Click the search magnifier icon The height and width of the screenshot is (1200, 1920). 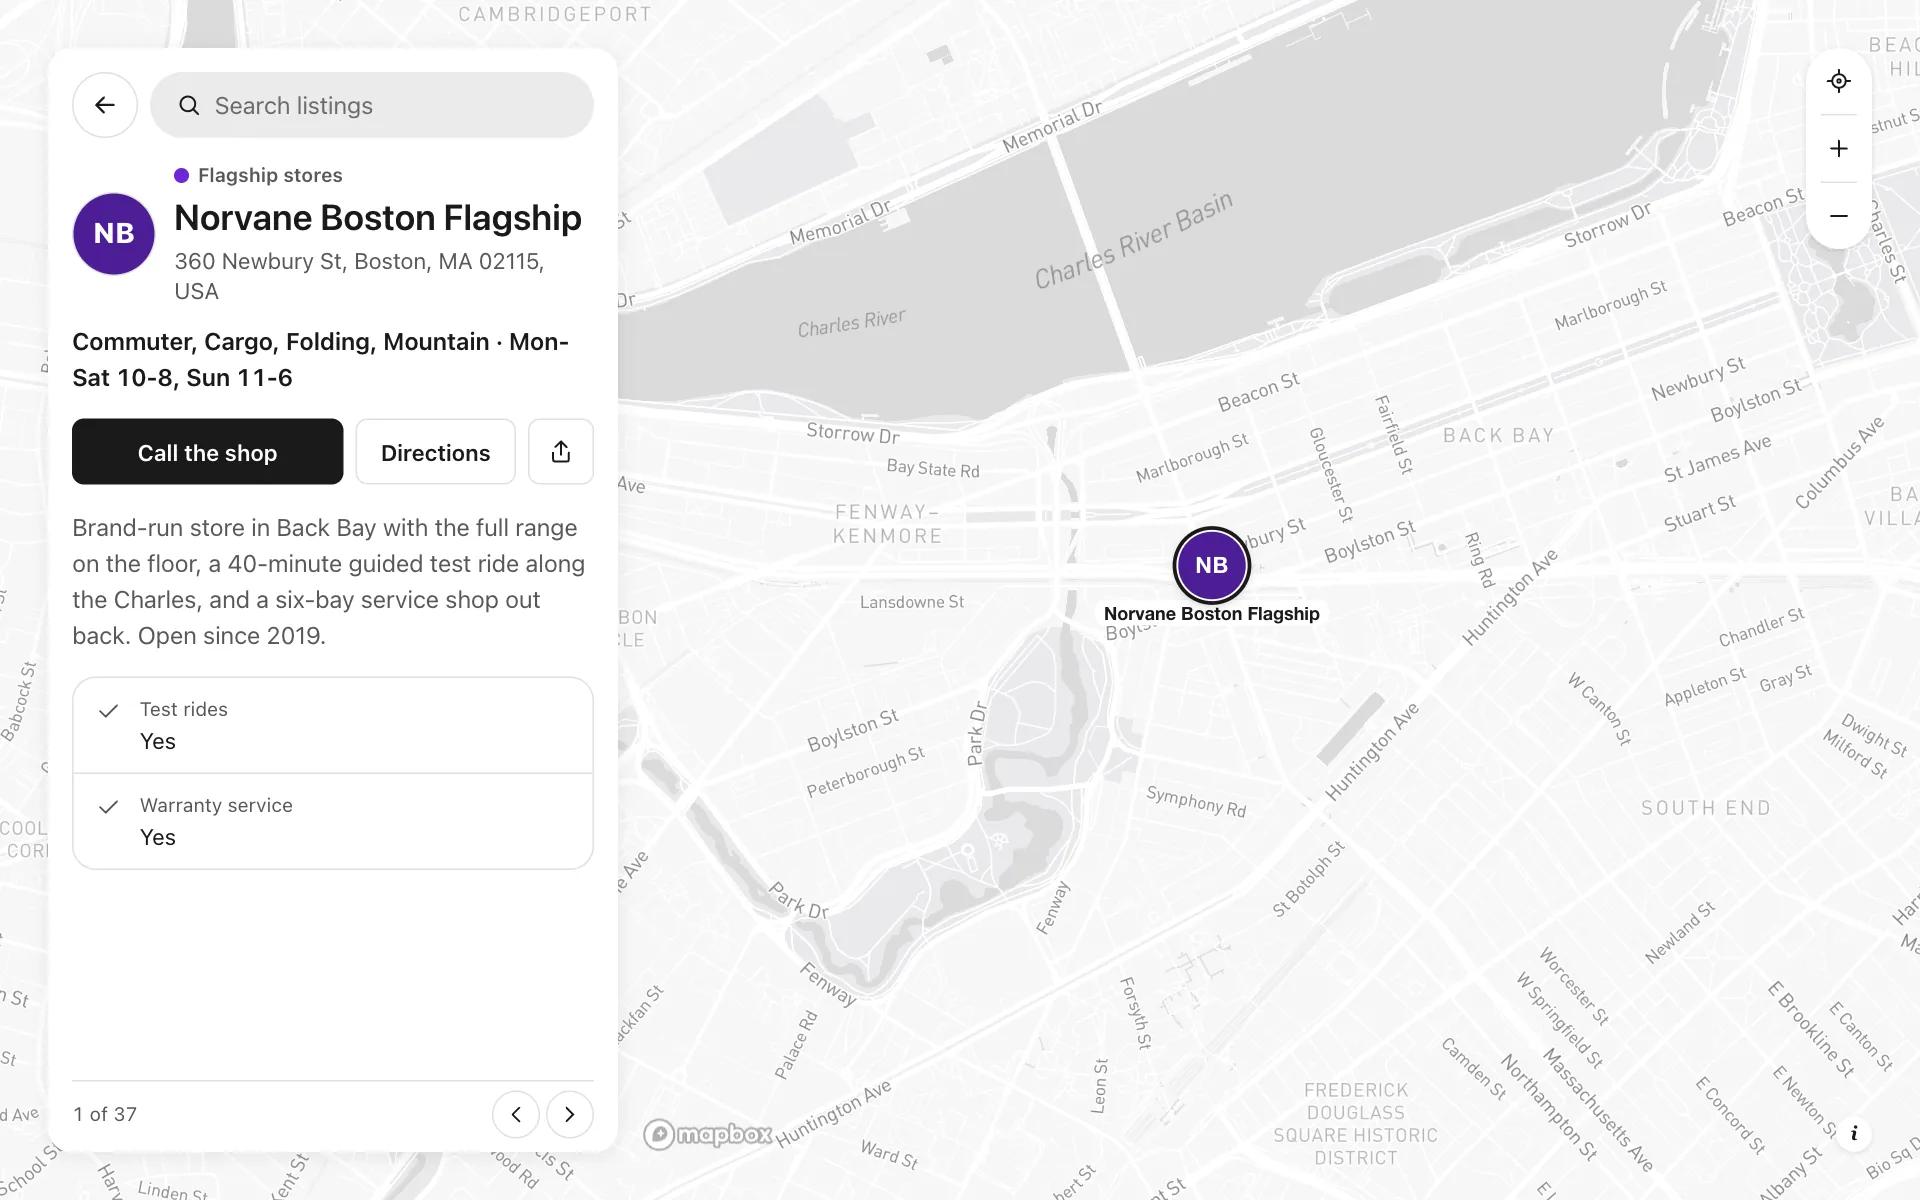pyautogui.click(x=189, y=105)
